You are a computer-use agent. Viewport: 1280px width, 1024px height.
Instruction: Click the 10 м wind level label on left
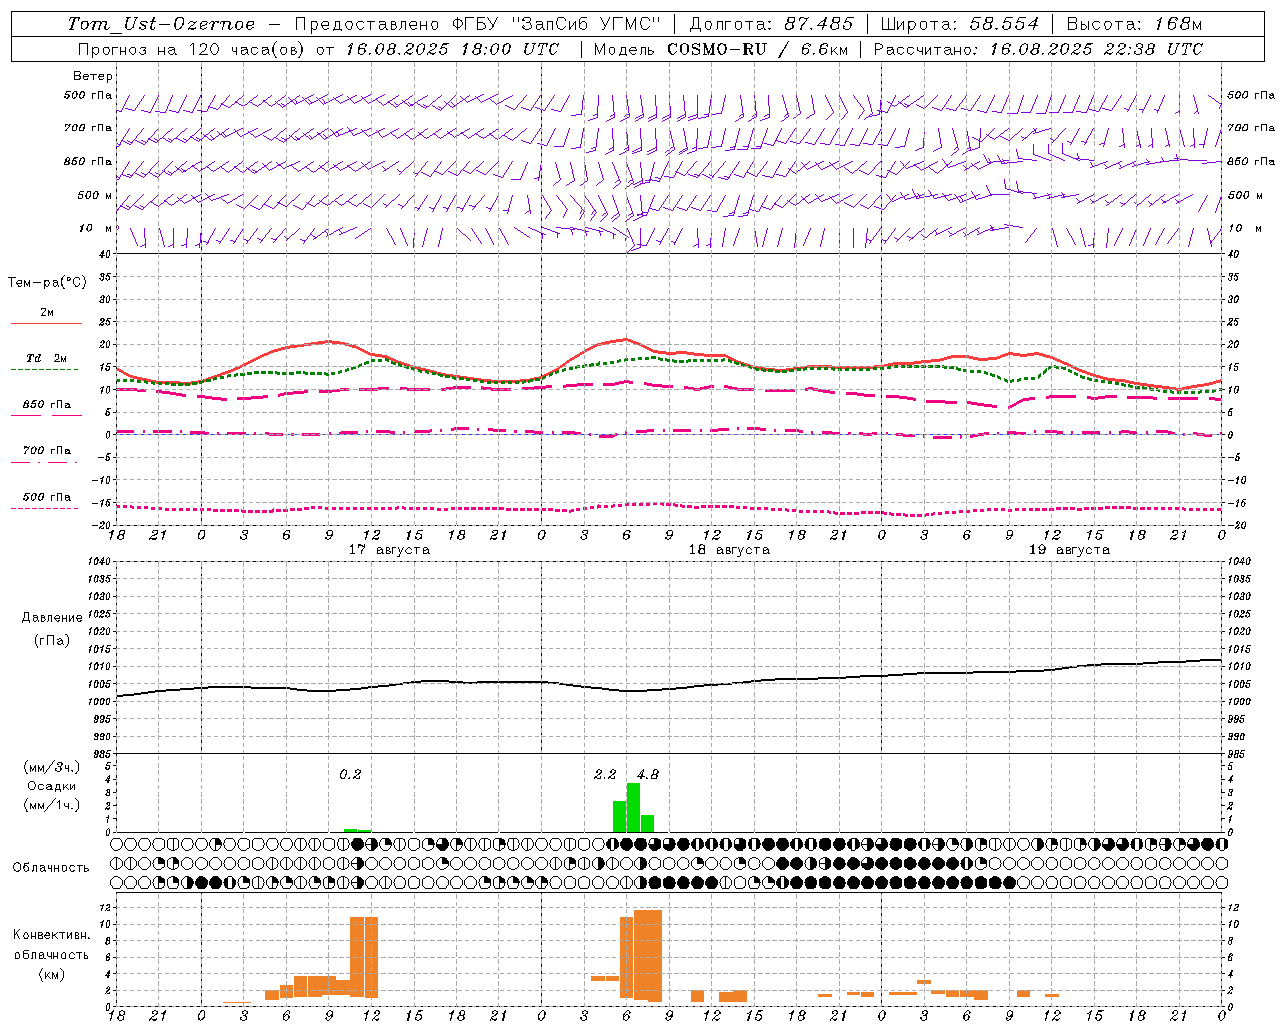tap(97, 228)
